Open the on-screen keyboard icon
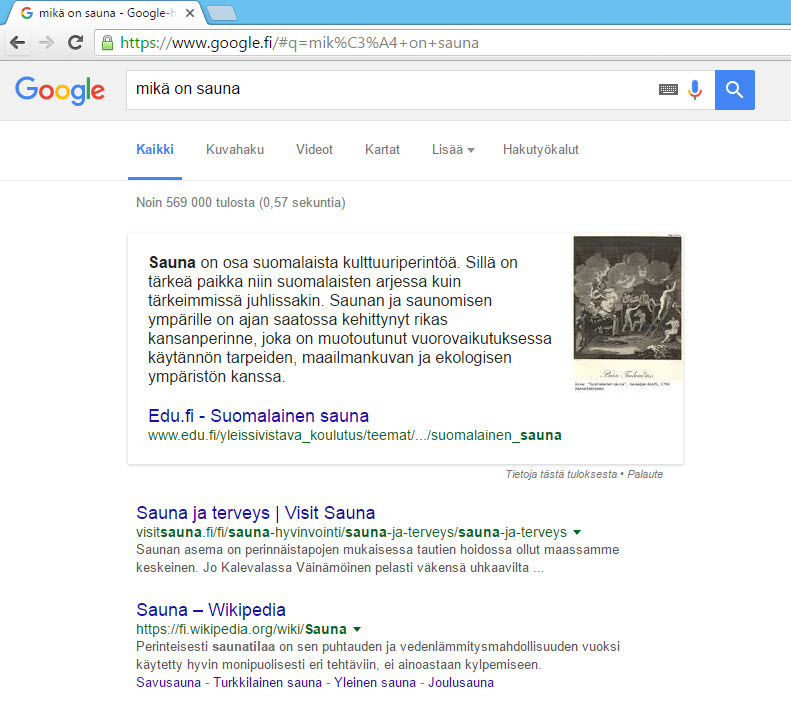The image size is (791, 709). click(668, 89)
